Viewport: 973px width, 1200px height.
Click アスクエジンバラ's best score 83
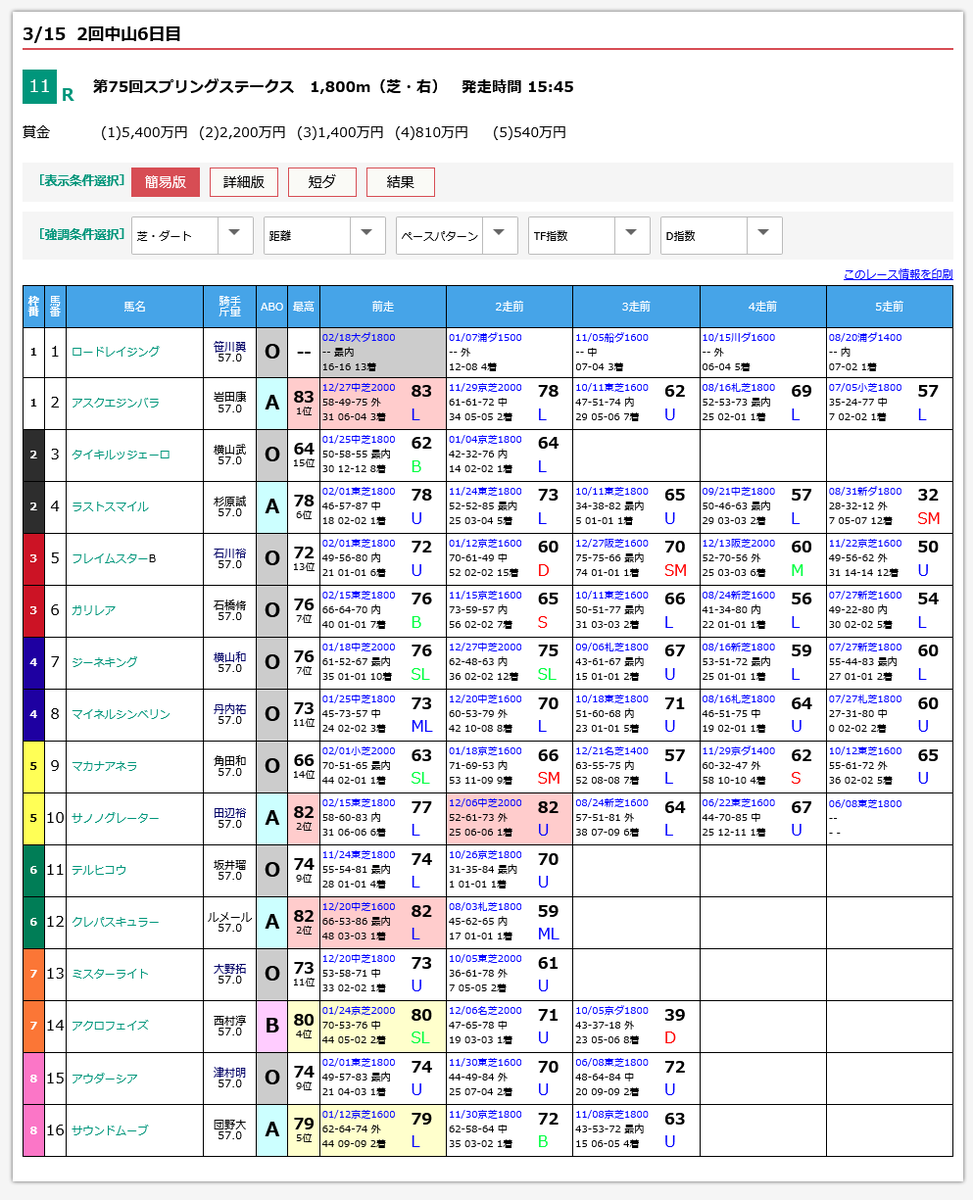(x=303, y=397)
